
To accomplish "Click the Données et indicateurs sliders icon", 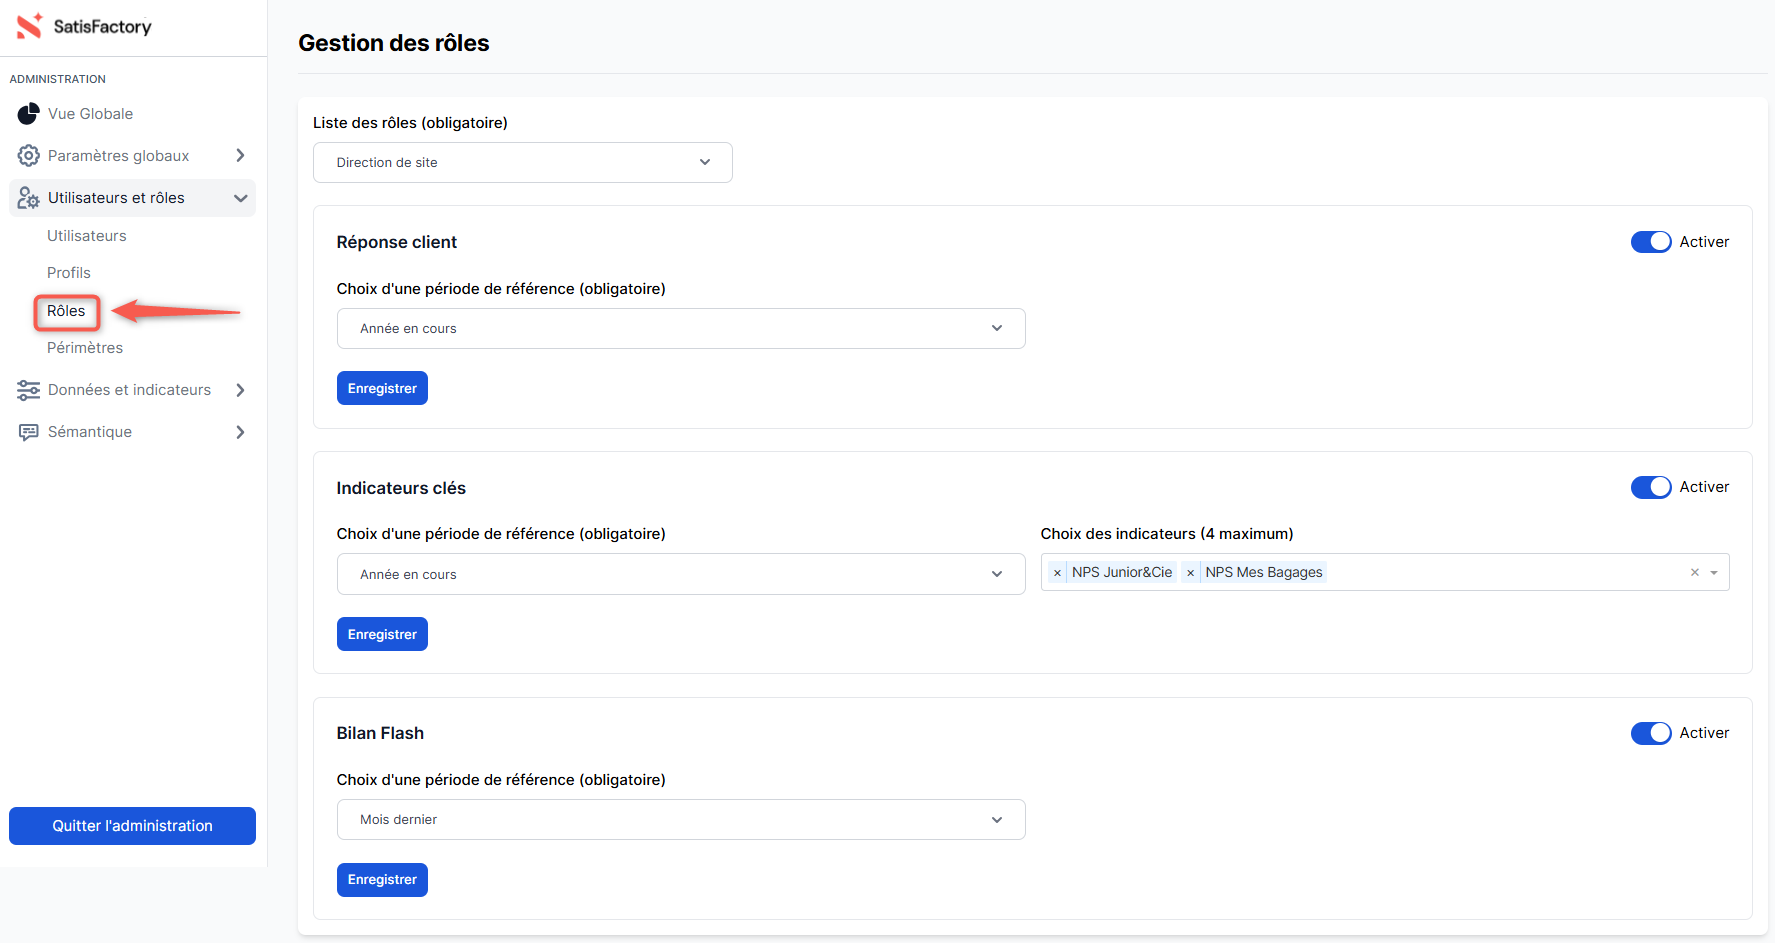I will click(x=29, y=390).
